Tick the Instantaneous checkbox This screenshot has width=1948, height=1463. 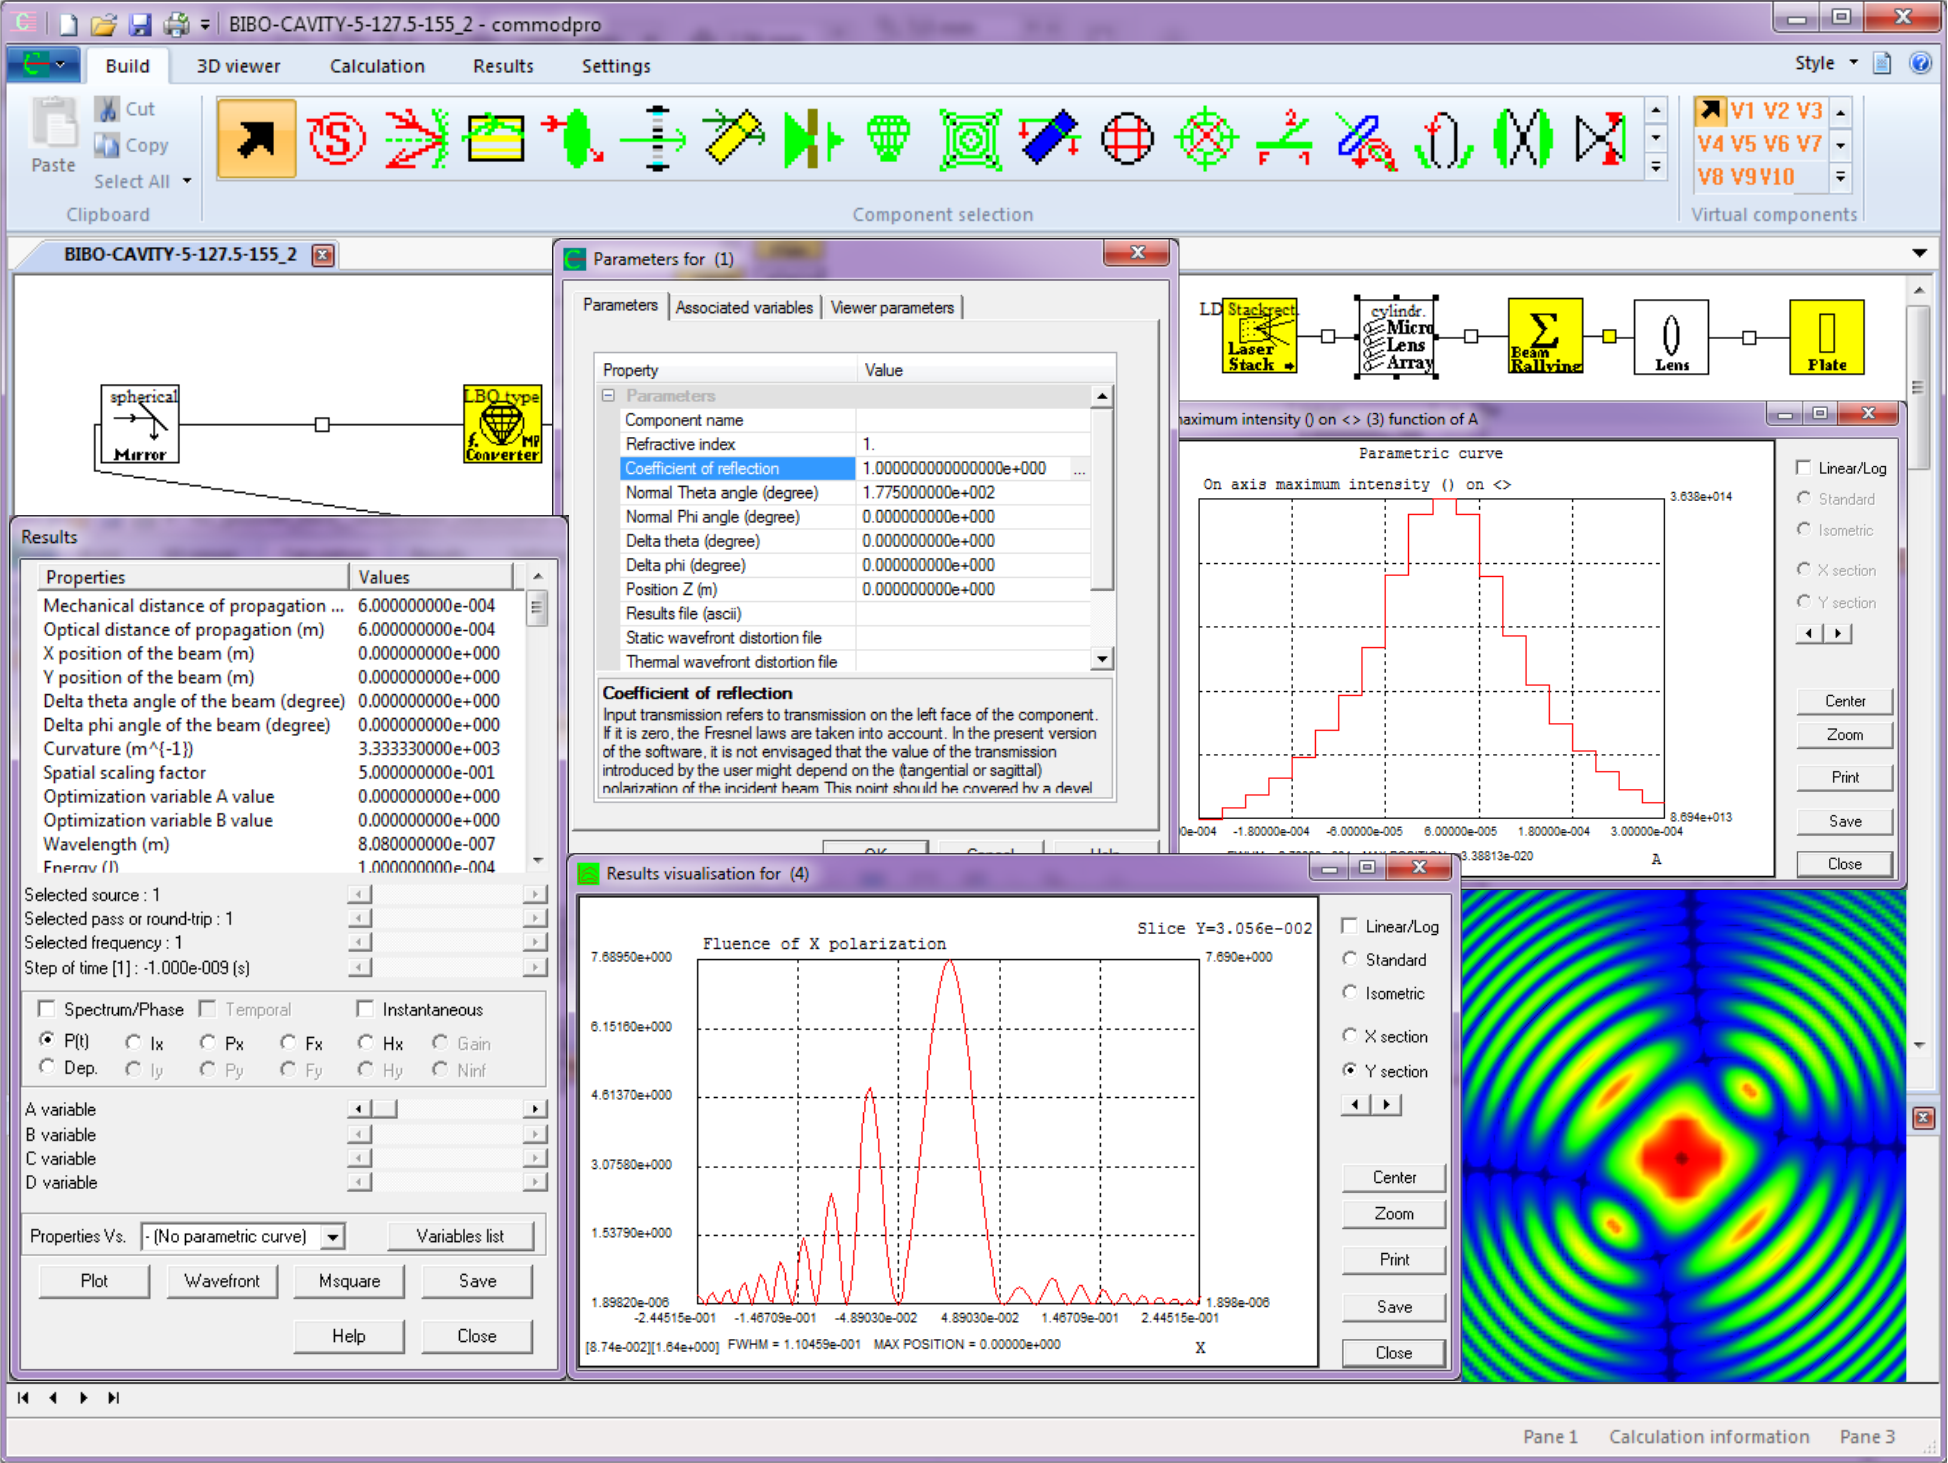[365, 1009]
